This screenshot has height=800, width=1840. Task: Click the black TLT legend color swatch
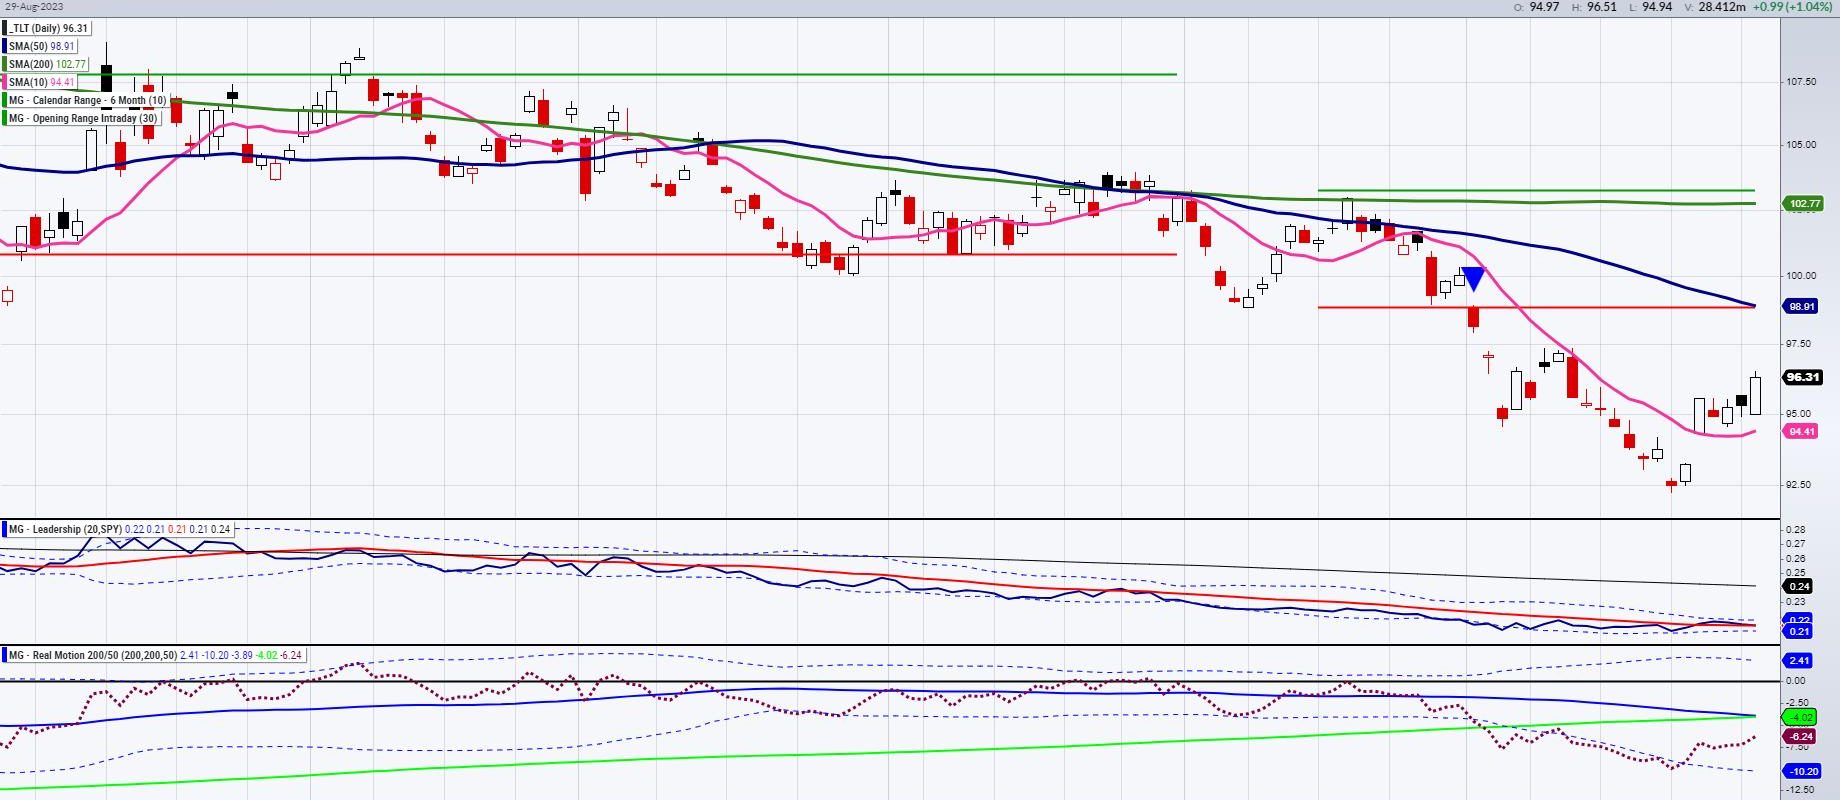tap(4, 28)
